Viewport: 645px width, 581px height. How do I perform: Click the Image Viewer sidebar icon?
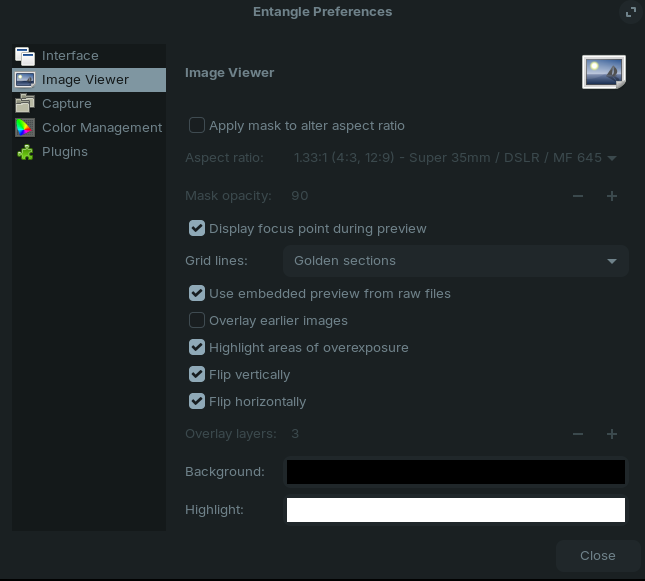[x=25, y=80]
